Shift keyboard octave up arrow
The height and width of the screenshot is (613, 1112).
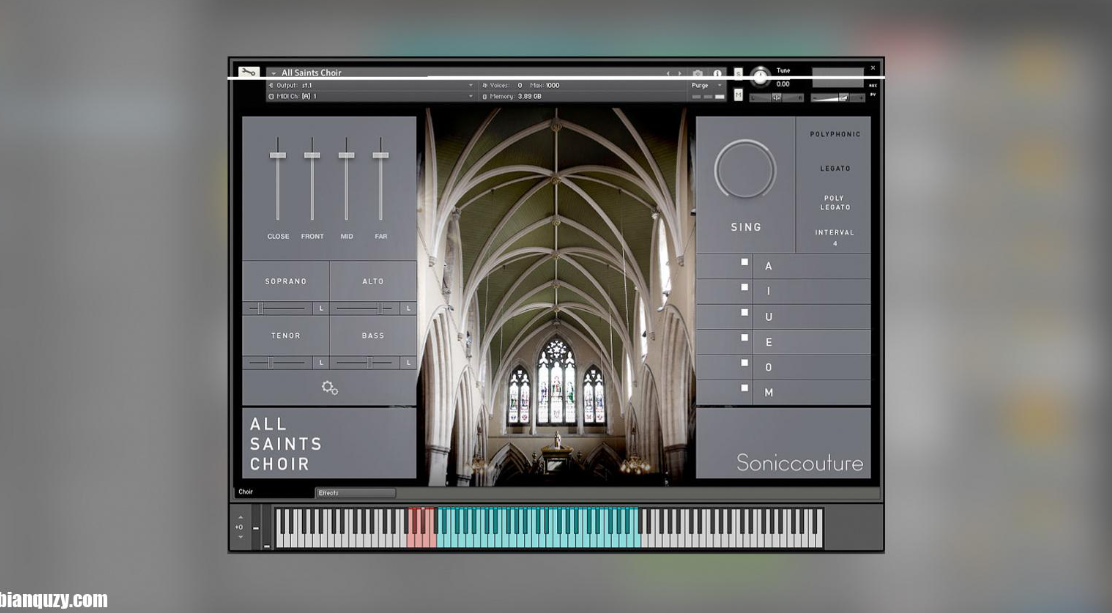[240, 517]
